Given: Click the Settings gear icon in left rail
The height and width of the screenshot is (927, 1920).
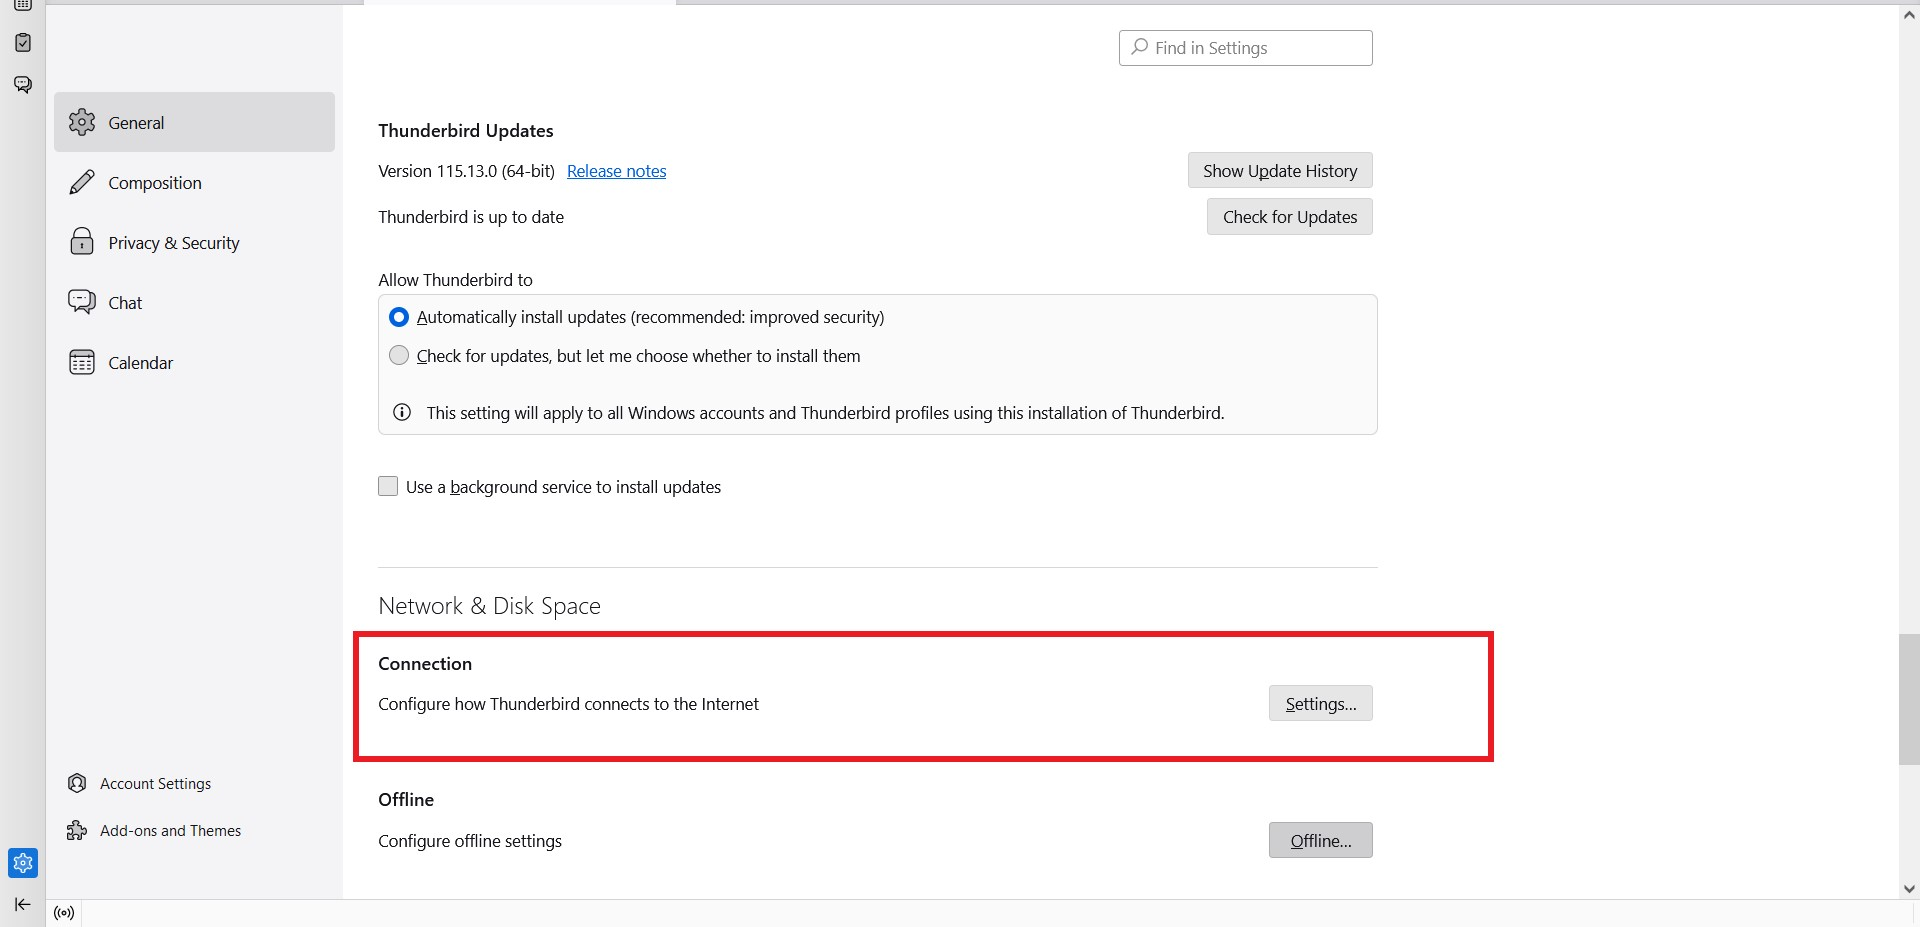Looking at the screenshot, I should pyautogui.click(x=23, y=863).
